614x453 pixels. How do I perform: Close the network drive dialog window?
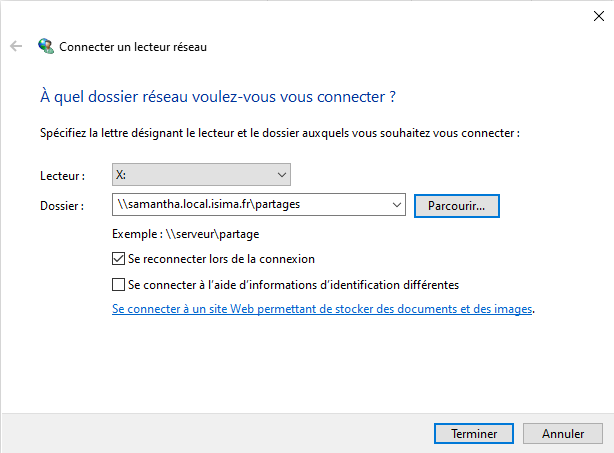[x=596, y=15]
